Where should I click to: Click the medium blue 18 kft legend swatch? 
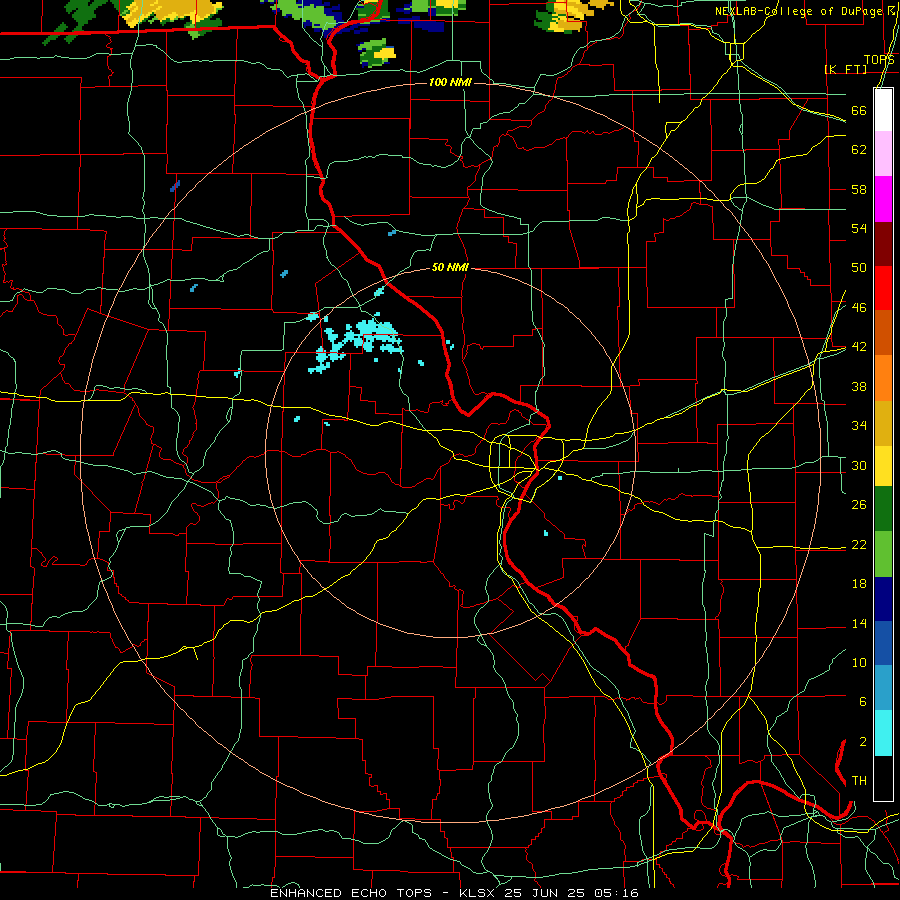(x=883, y=643)
